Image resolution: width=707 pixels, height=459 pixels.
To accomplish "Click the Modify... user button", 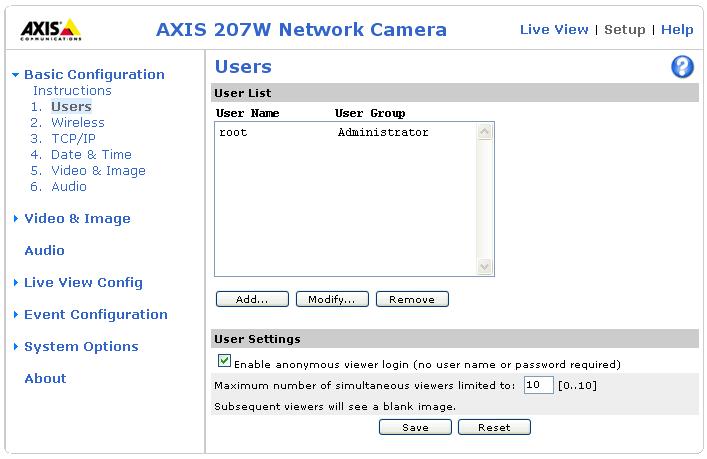I will tap(332, 299).
